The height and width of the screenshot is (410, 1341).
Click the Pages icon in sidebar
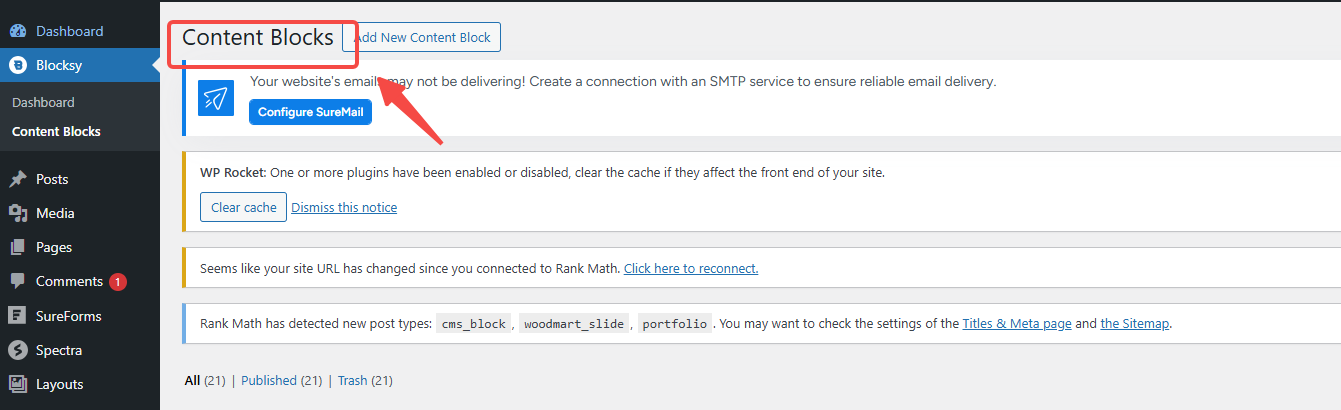point(17,247)
